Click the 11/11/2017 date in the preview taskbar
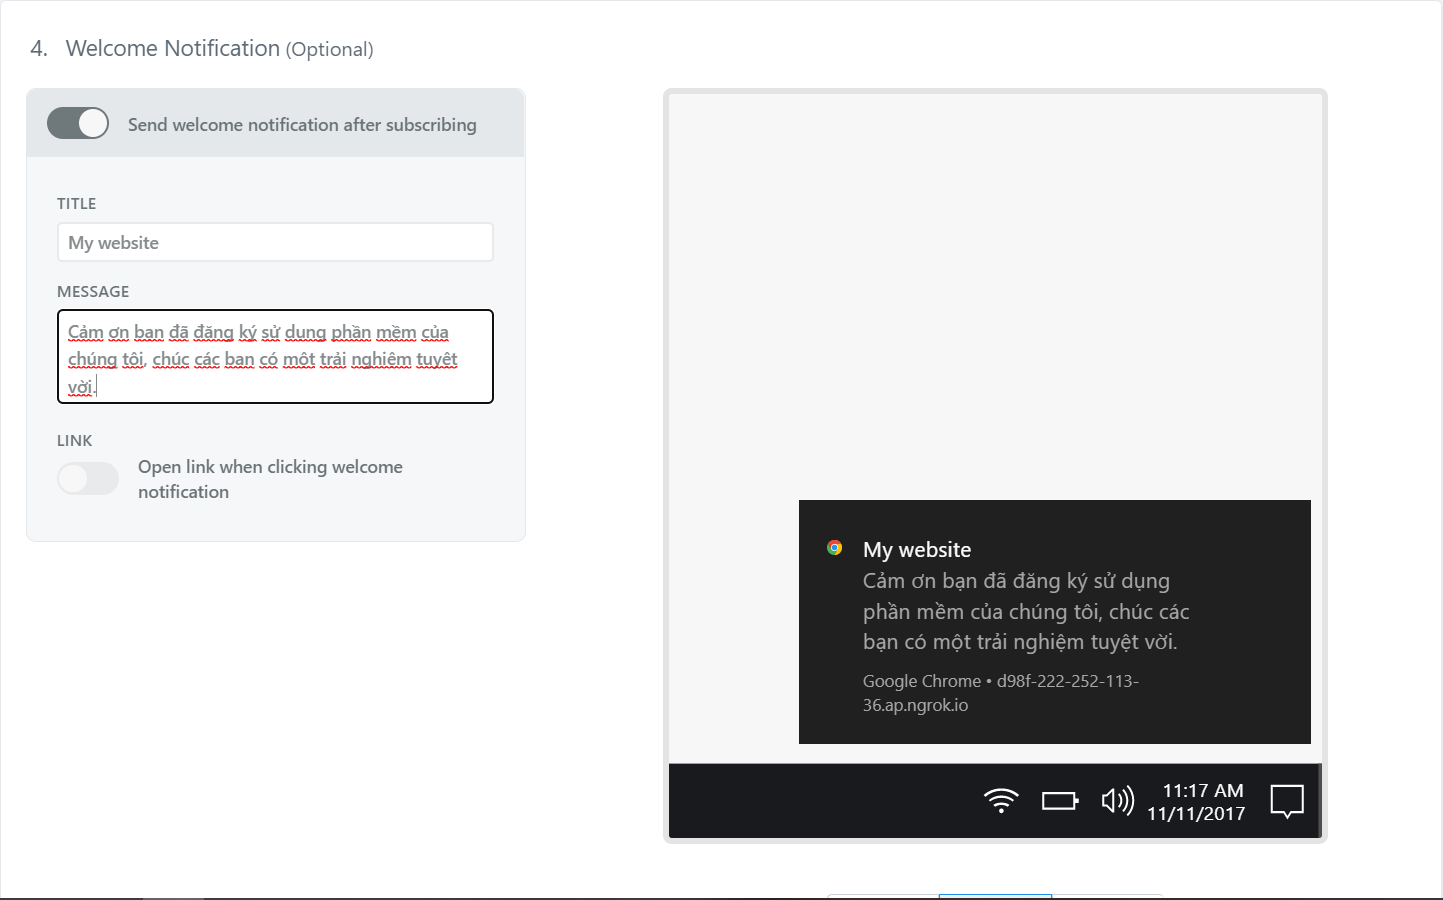Viewport: 1443px width, 900px height. (1196, 814)
